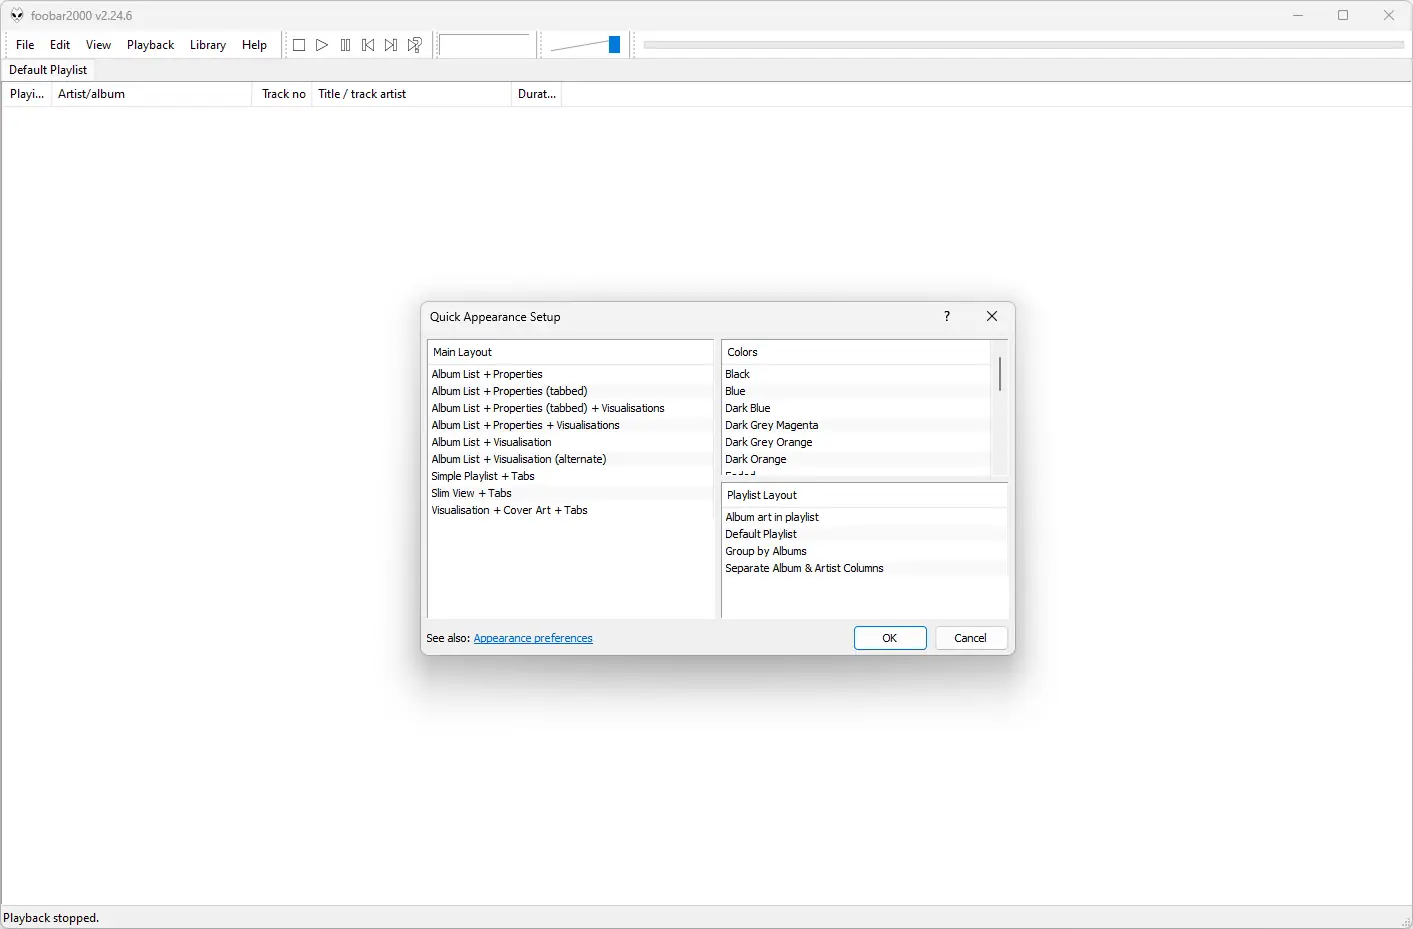Start playback with the Play icon
Screen dimensions: 1413x929
click(x=322, y=45)
